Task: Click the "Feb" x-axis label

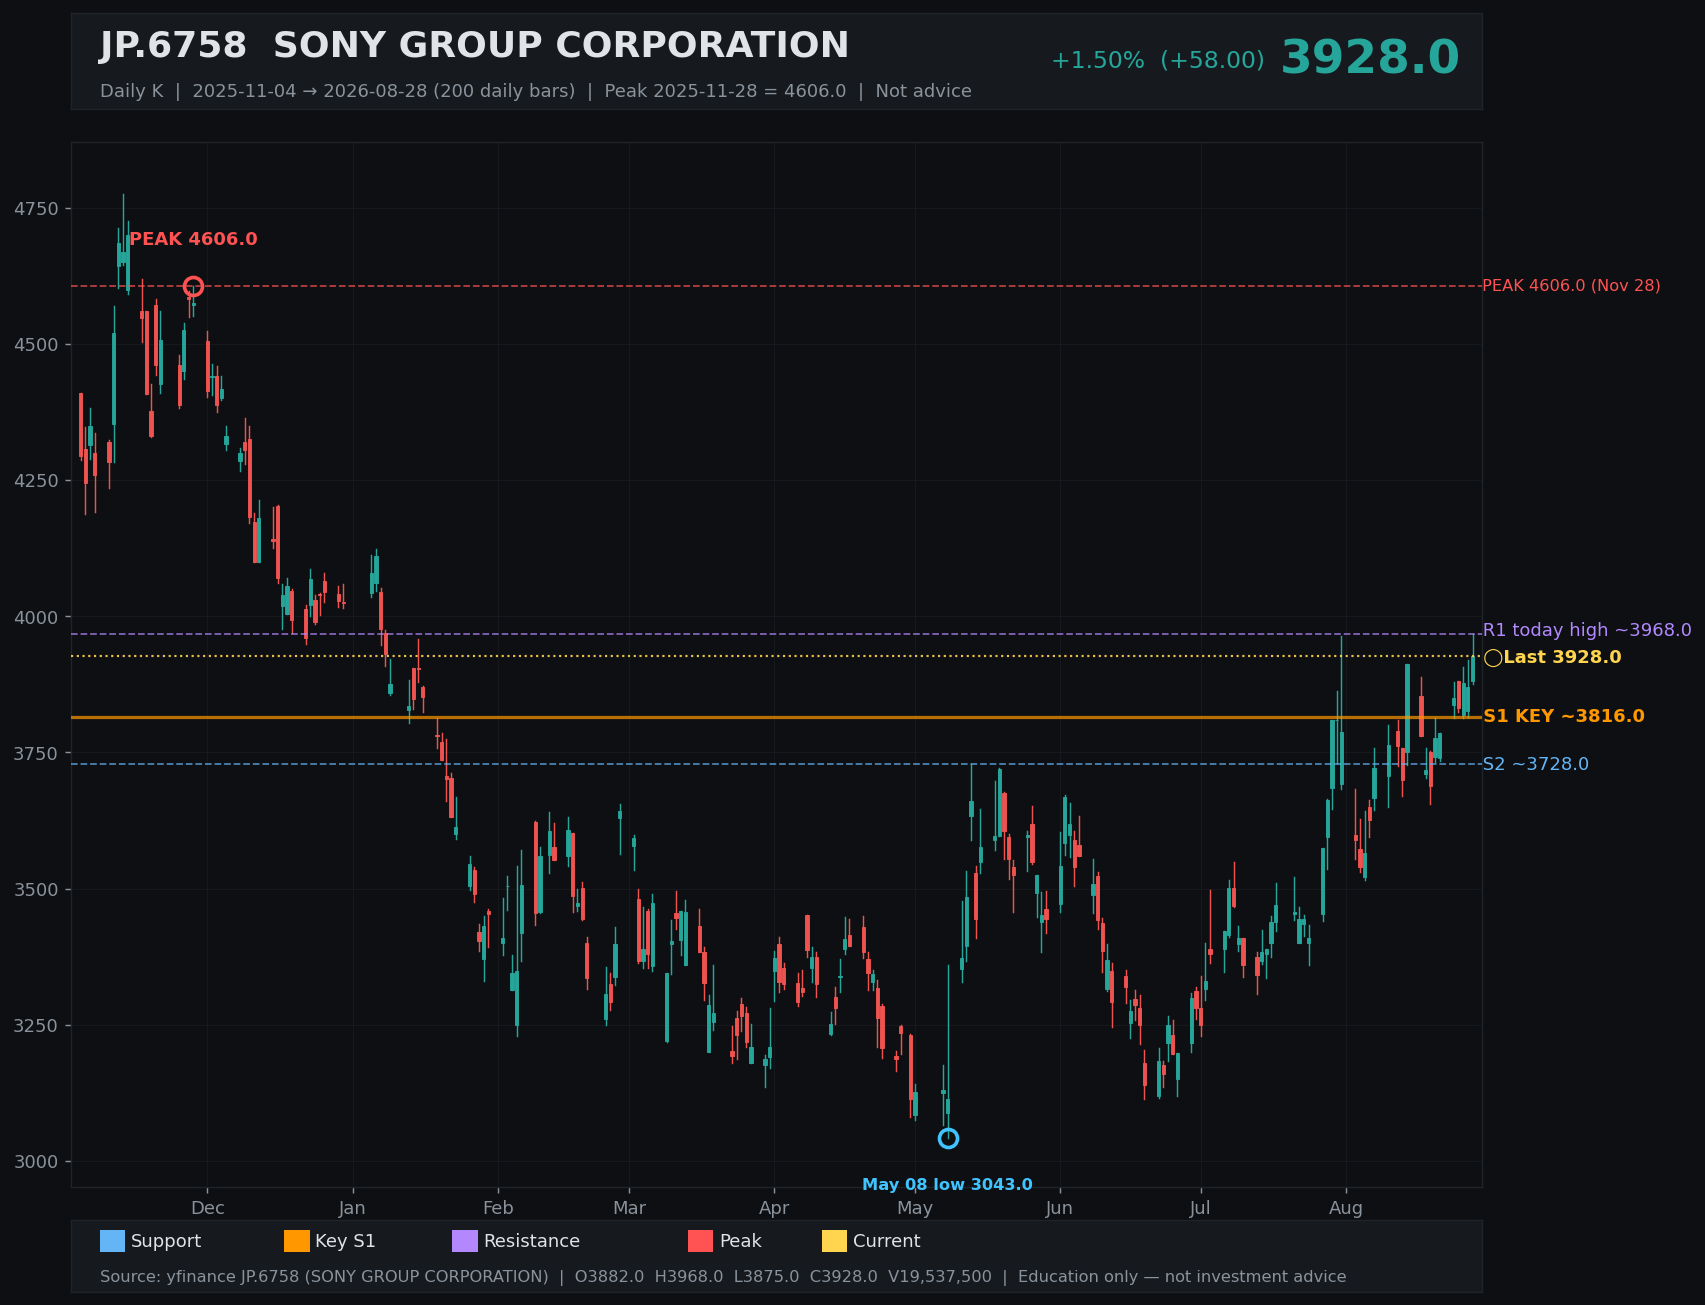Action: pyautogui.click(x=498, y=1208)
